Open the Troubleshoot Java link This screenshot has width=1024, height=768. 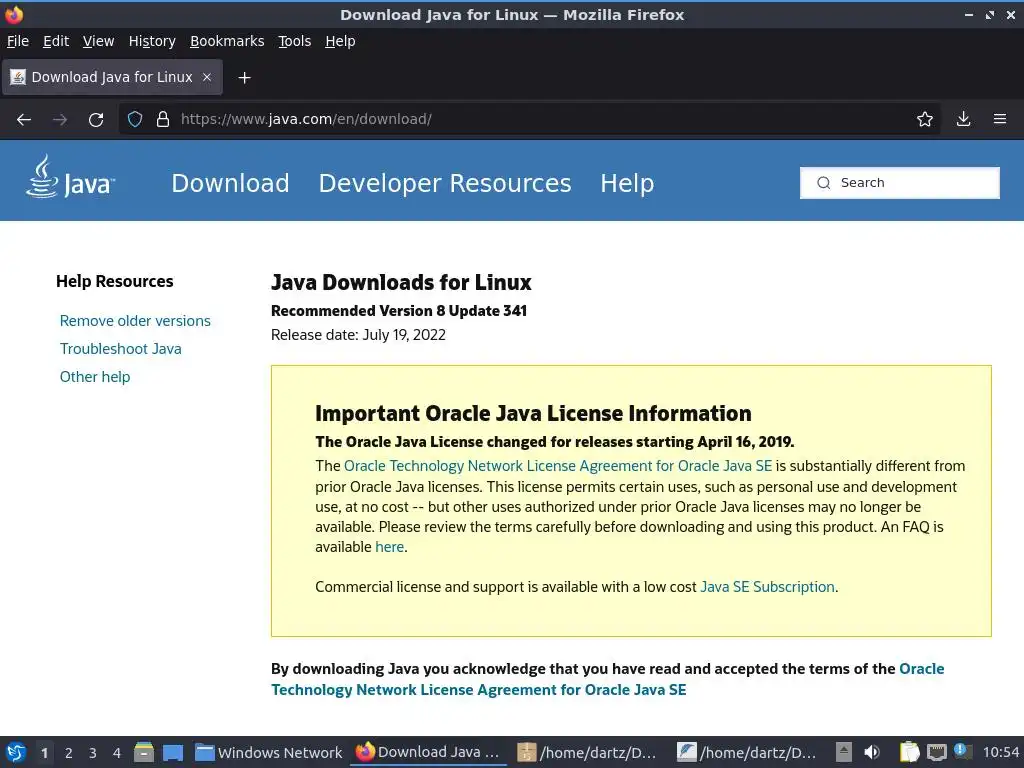121,349
